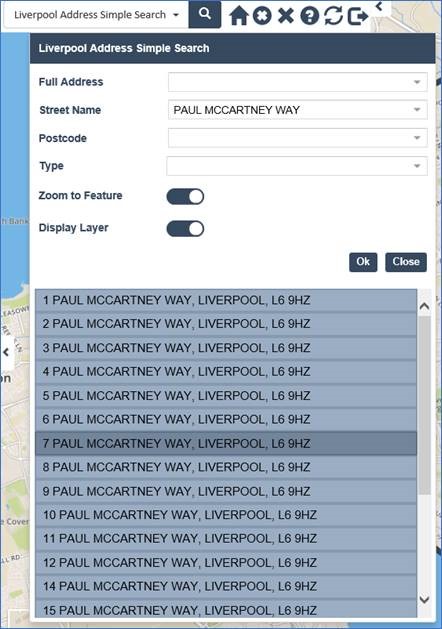Click the circled X clear icon
This screenshot has height=629, width=442.
tap(262, 16)
